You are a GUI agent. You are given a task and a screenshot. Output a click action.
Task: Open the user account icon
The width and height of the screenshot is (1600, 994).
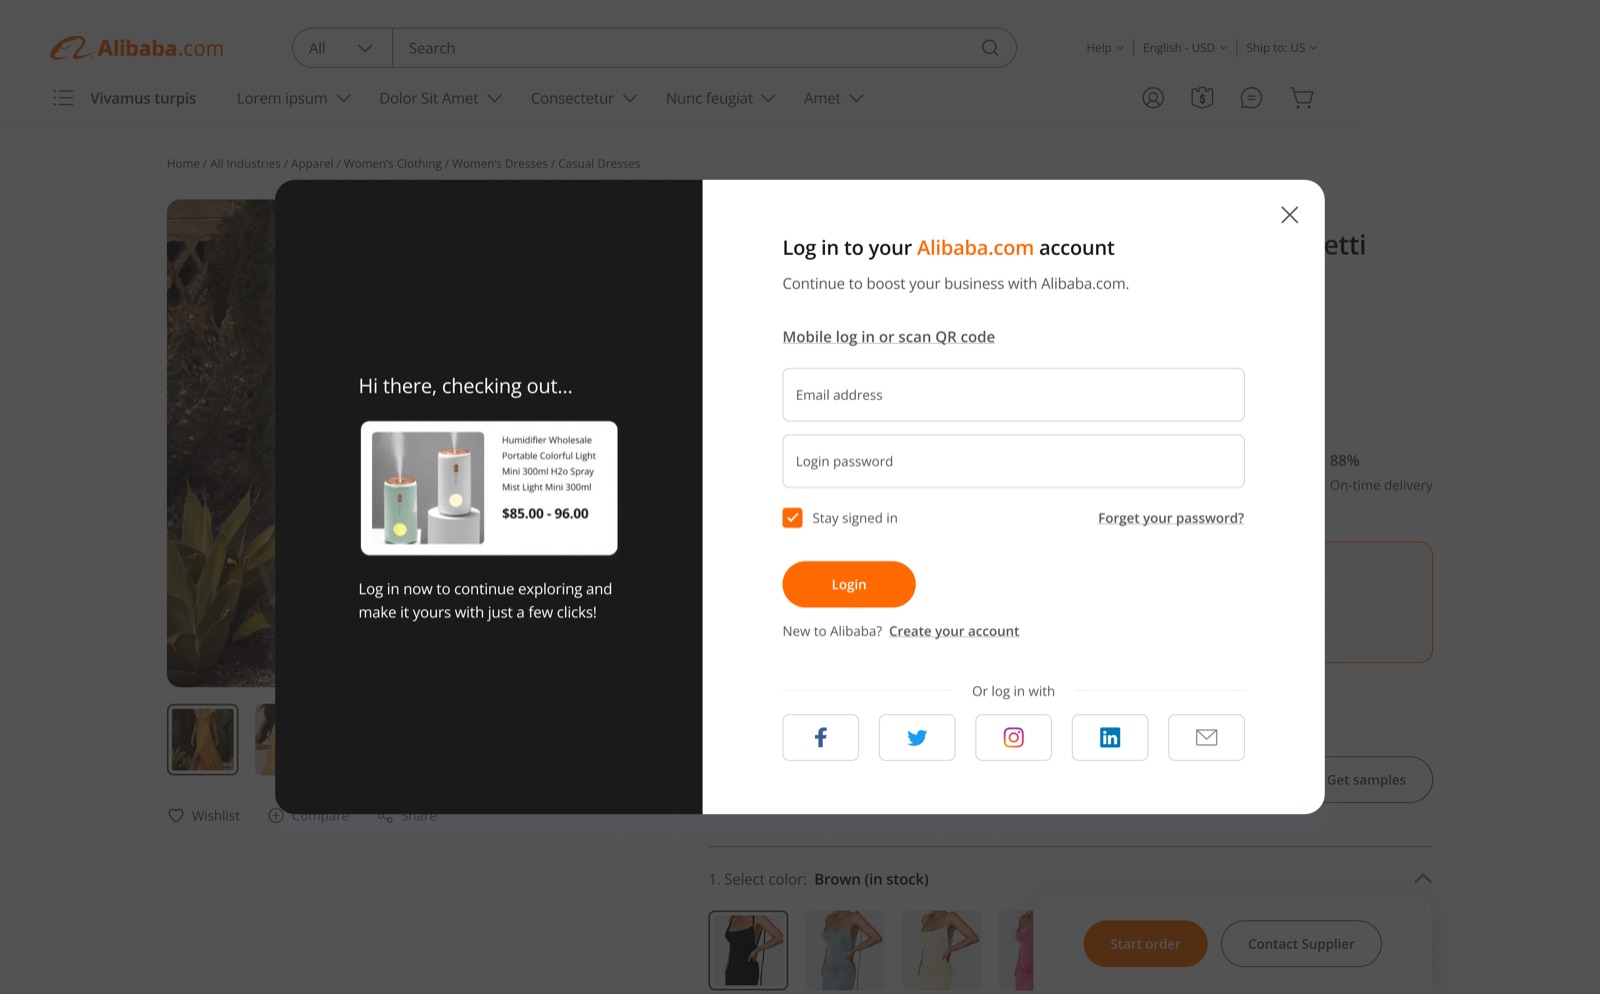(1153, 98)
